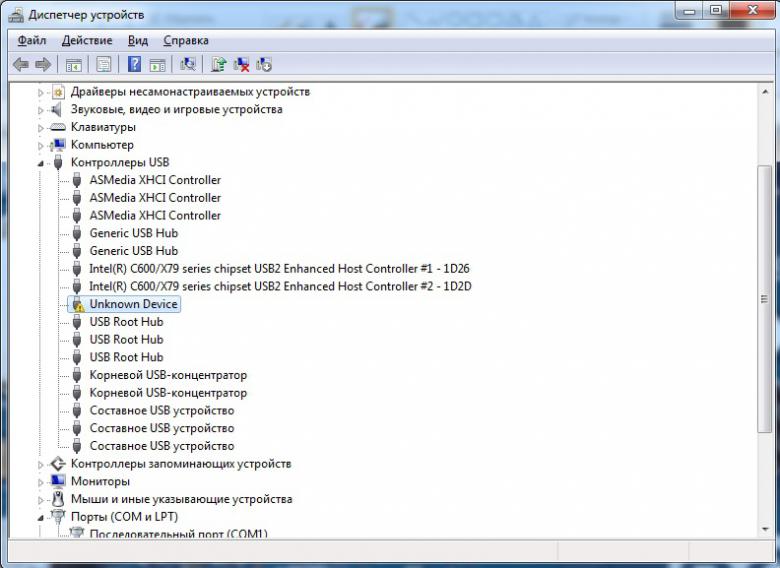The height and width of the screenshot is (568, 780).
Task: Expand the Мониторы node
Action: point(41,482)
